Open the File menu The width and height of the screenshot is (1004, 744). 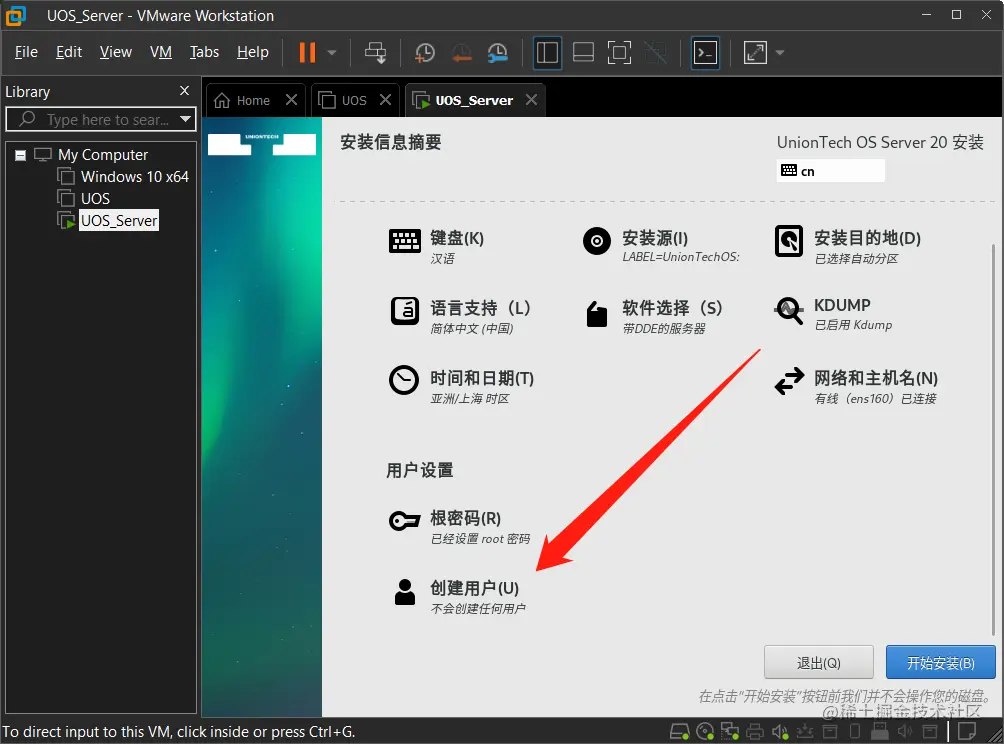coord(26,52)
